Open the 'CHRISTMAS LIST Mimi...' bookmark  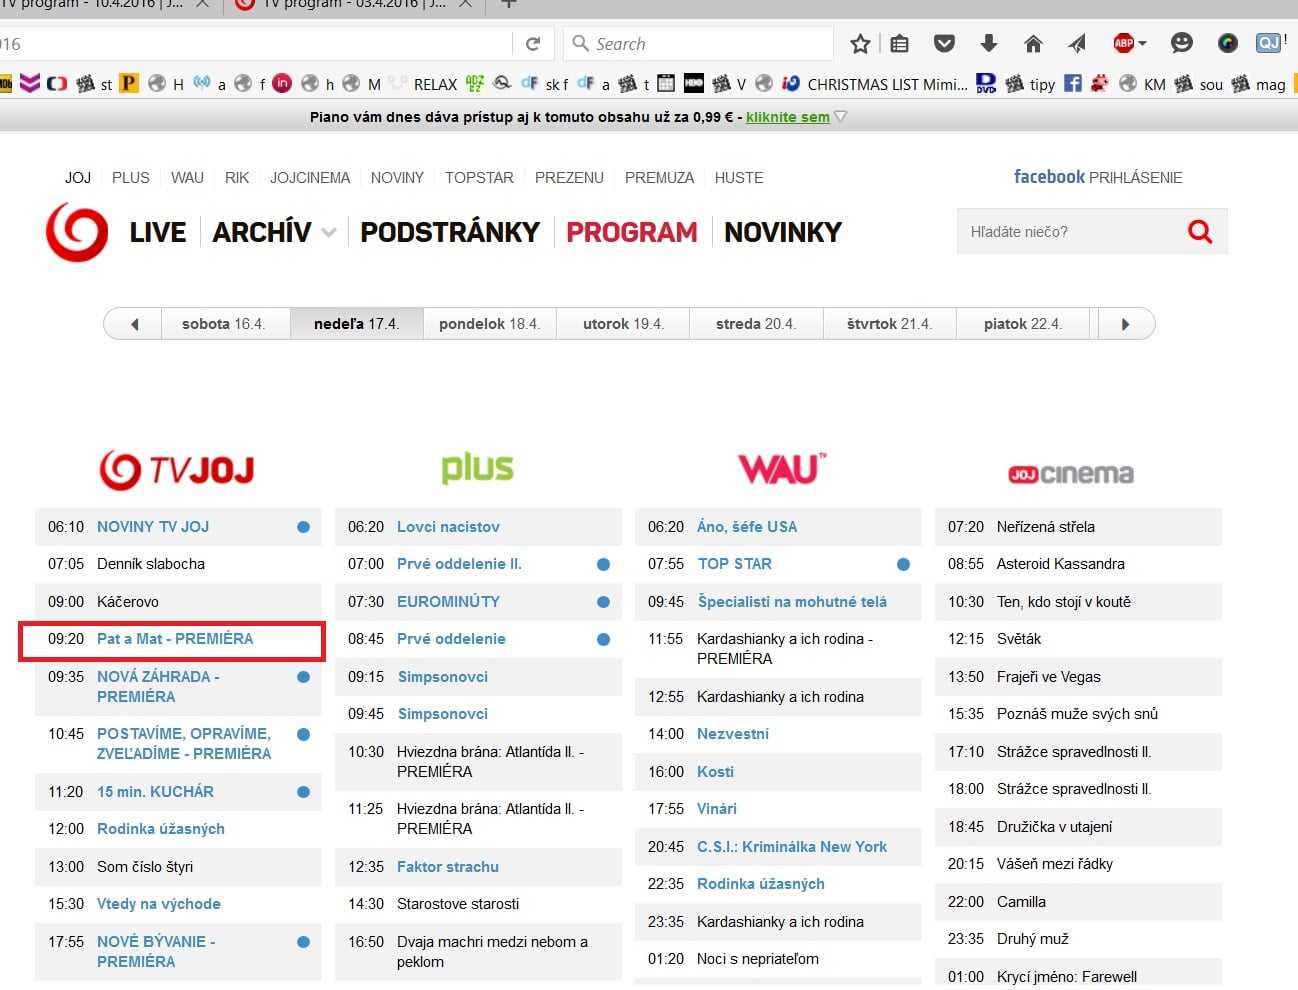pos(876,84)
